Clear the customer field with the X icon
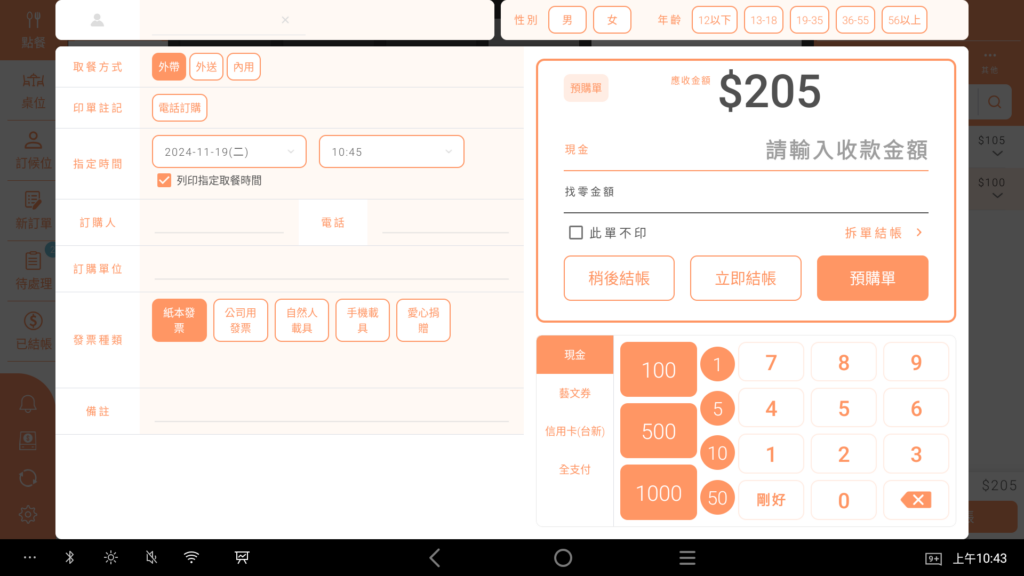 pos(285,20)
